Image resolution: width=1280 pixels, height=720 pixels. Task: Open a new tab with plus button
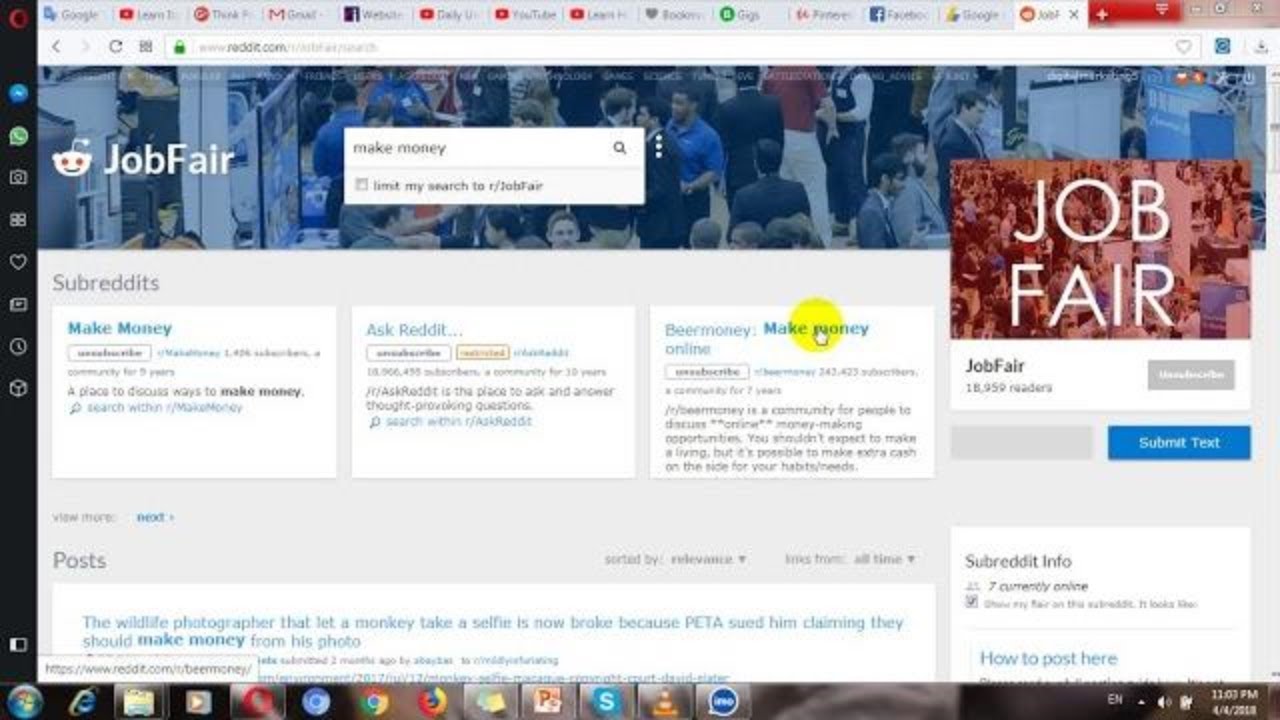1102,14
